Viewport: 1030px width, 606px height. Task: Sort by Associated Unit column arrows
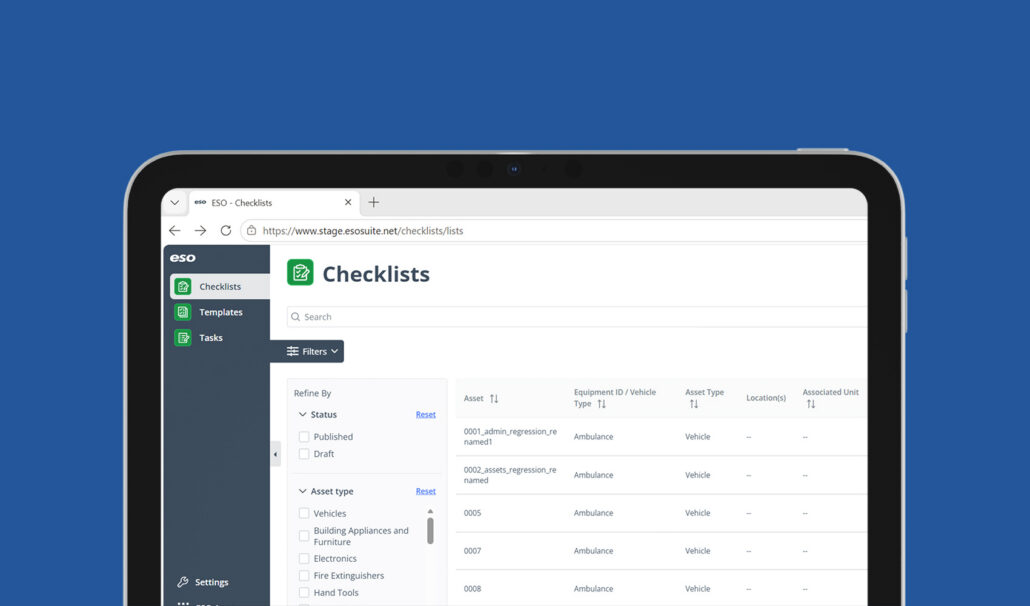[x=811, y=404]
